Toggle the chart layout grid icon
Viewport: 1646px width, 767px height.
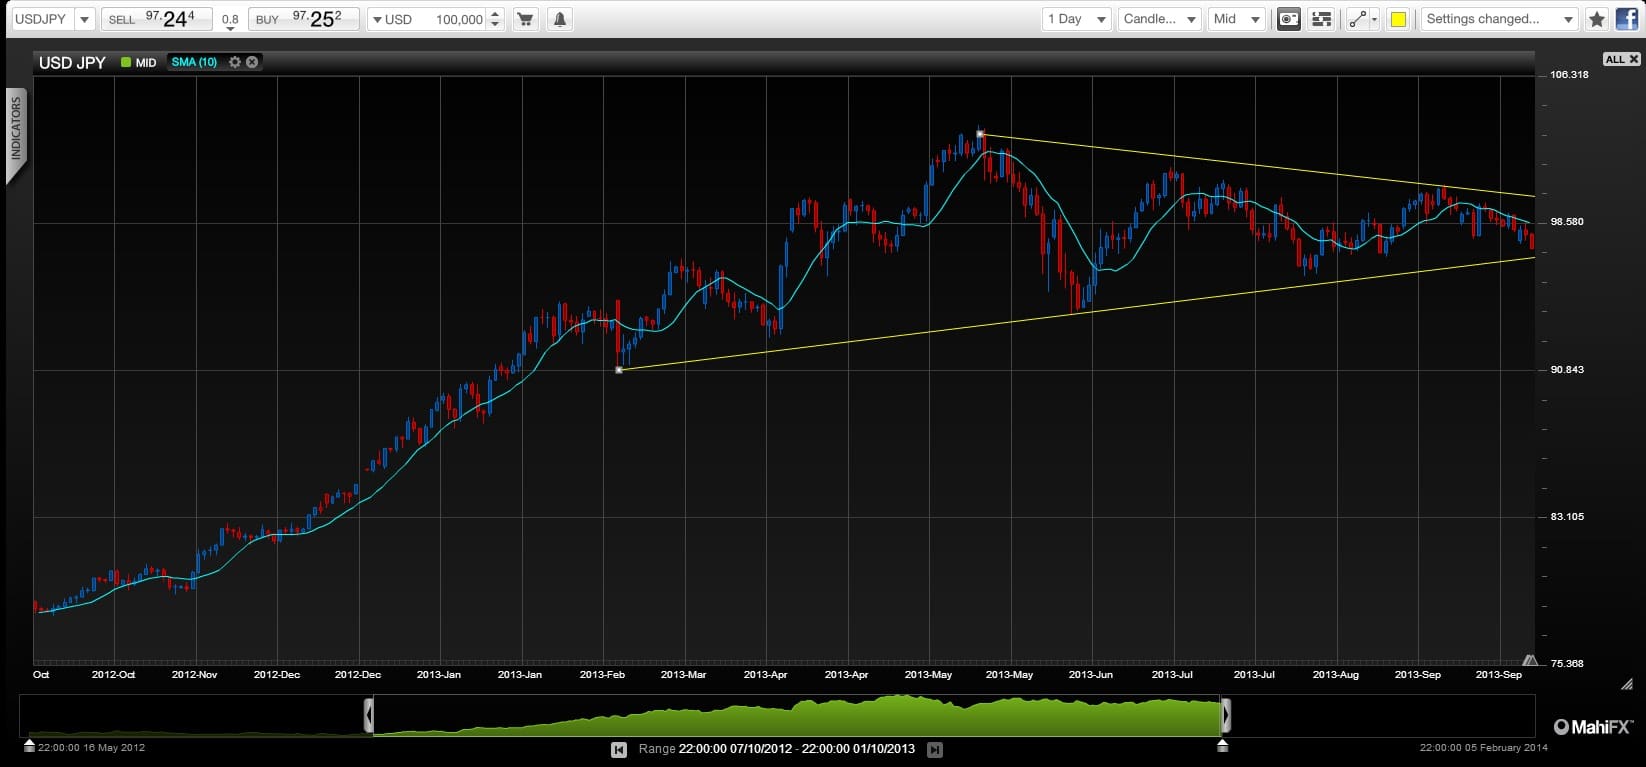point(1321,19)
